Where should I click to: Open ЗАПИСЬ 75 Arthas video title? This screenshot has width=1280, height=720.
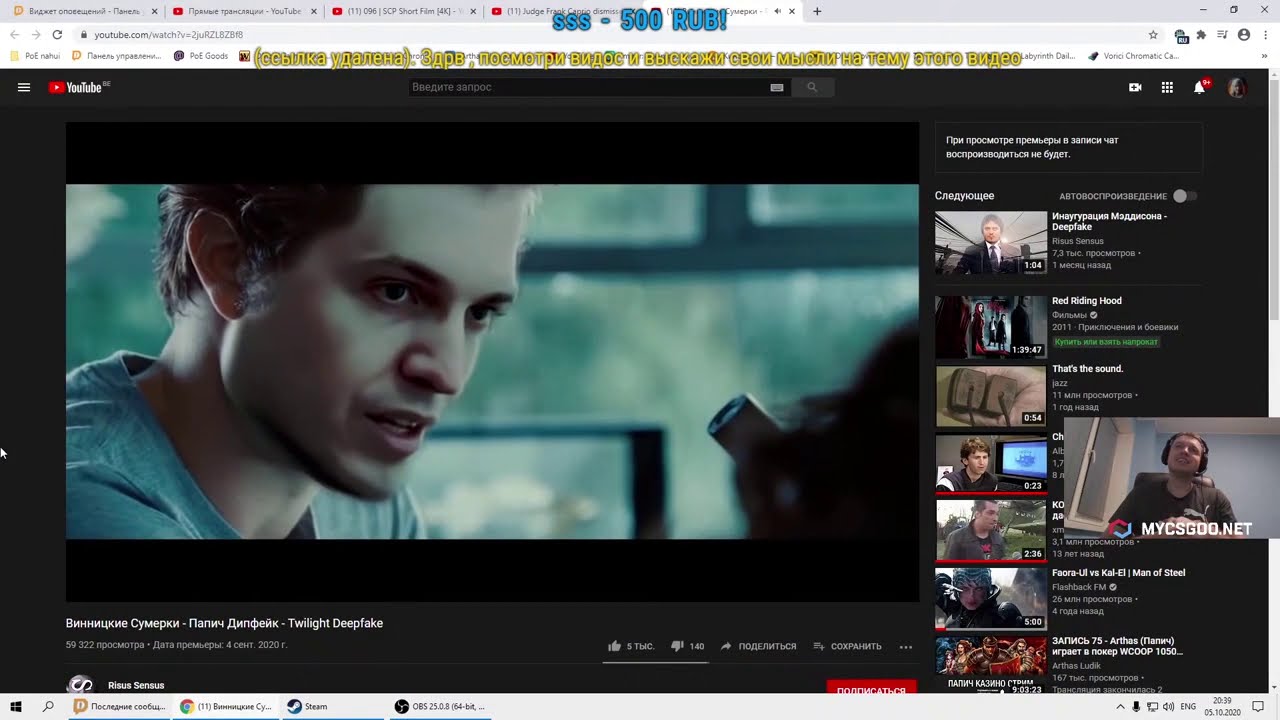pos(1117,646)
